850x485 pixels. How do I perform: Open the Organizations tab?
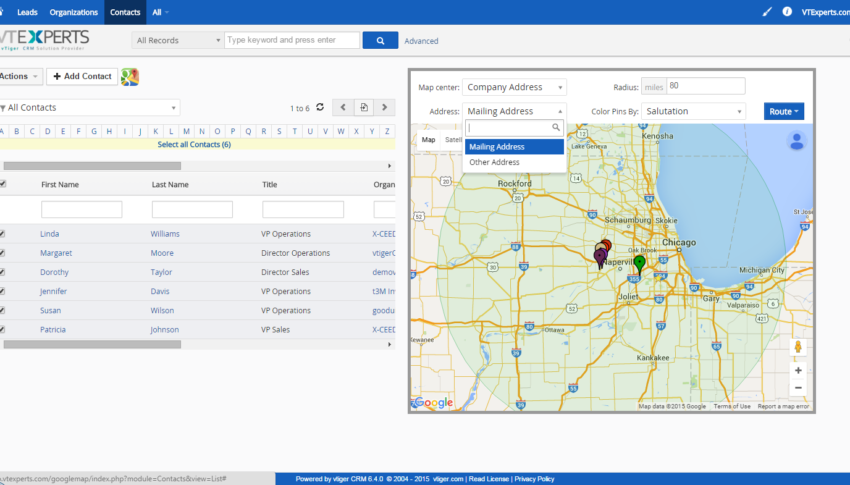tap(74, 12)
